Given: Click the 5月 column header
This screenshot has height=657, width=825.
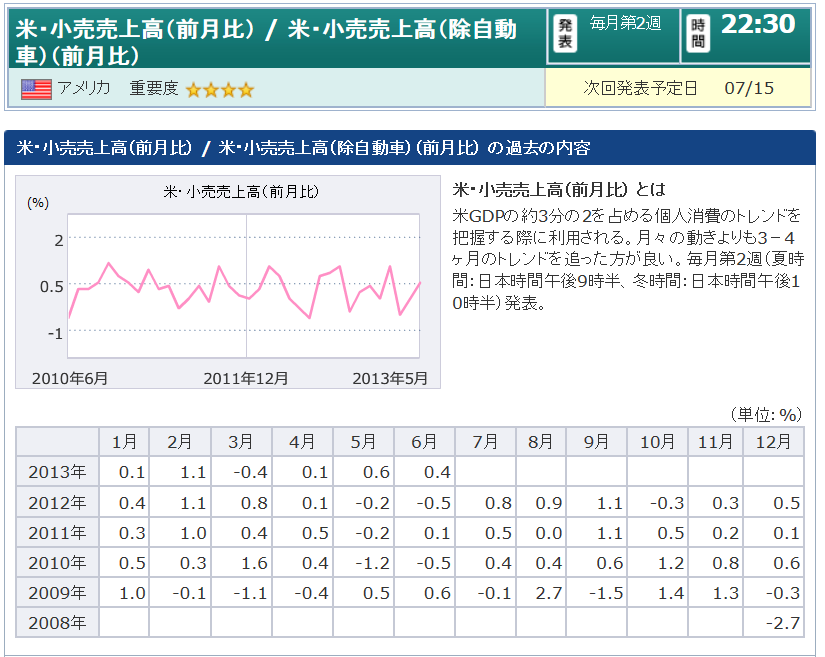Looking at the screenshot, I should [363, 441].
